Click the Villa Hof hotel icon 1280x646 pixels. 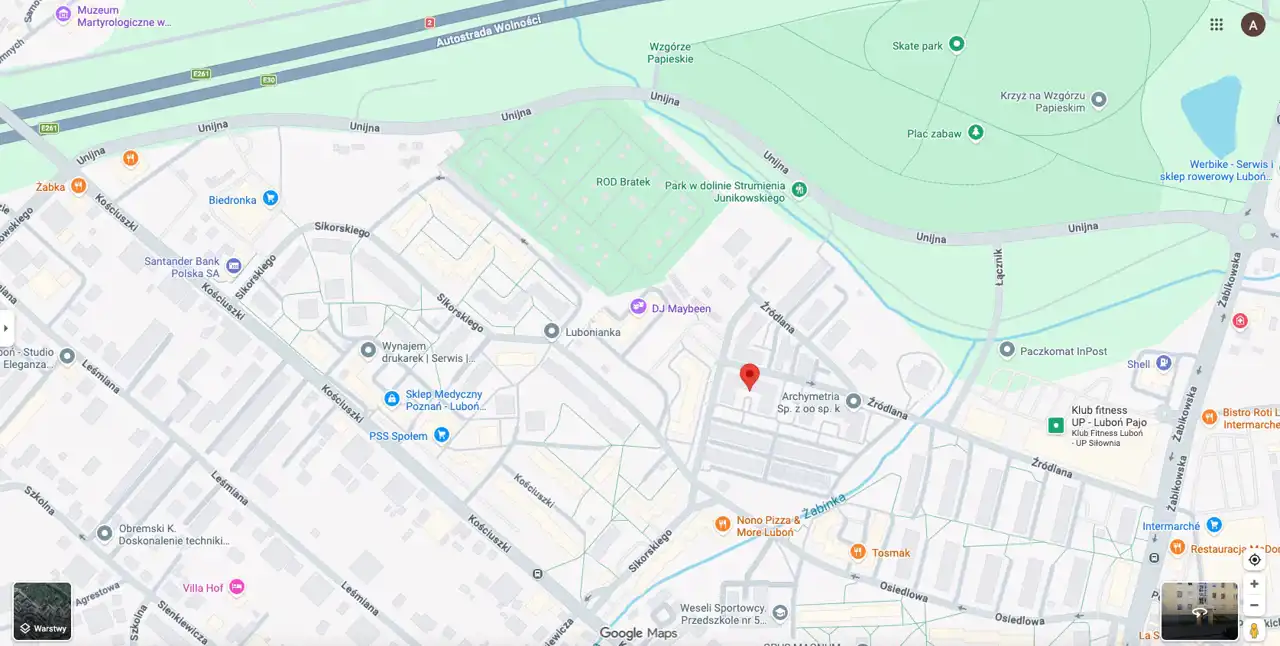tap(237, 587)
